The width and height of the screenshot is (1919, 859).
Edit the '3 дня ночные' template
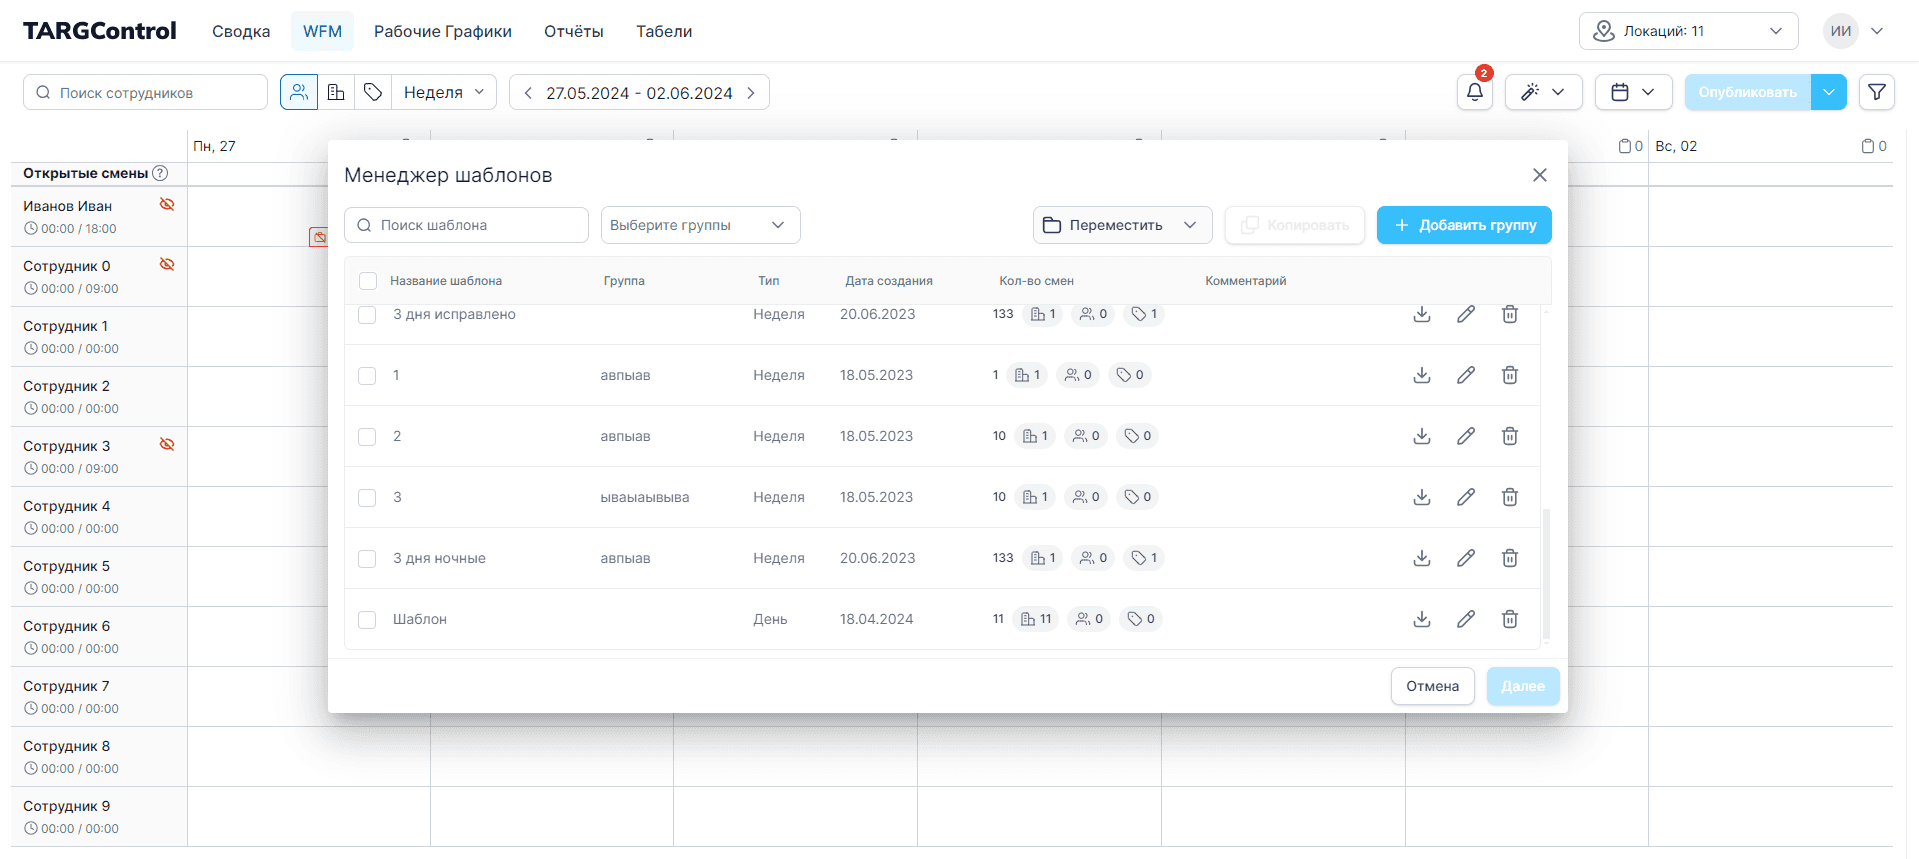pyautogui.click(x=1465, y=558)
